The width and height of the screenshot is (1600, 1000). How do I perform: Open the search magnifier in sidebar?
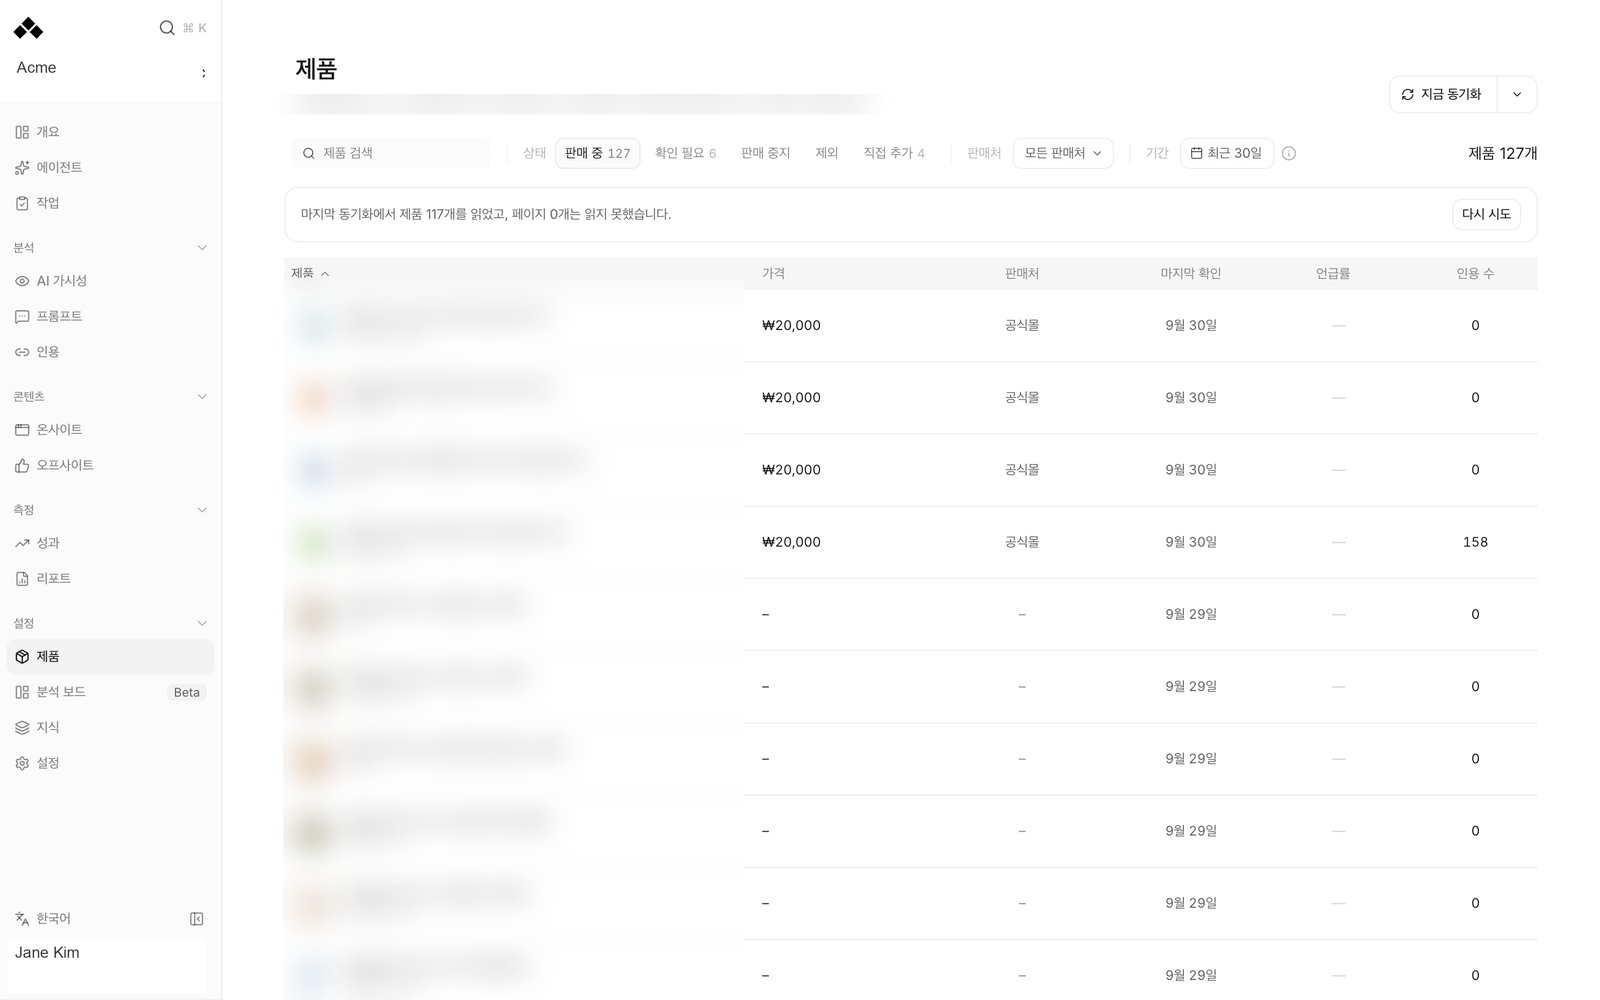coord(167,28)
